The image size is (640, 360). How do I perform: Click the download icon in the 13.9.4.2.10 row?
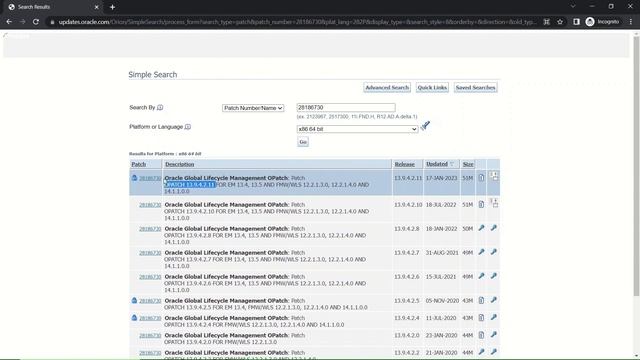pyautogui.click(x=494, y=203)
